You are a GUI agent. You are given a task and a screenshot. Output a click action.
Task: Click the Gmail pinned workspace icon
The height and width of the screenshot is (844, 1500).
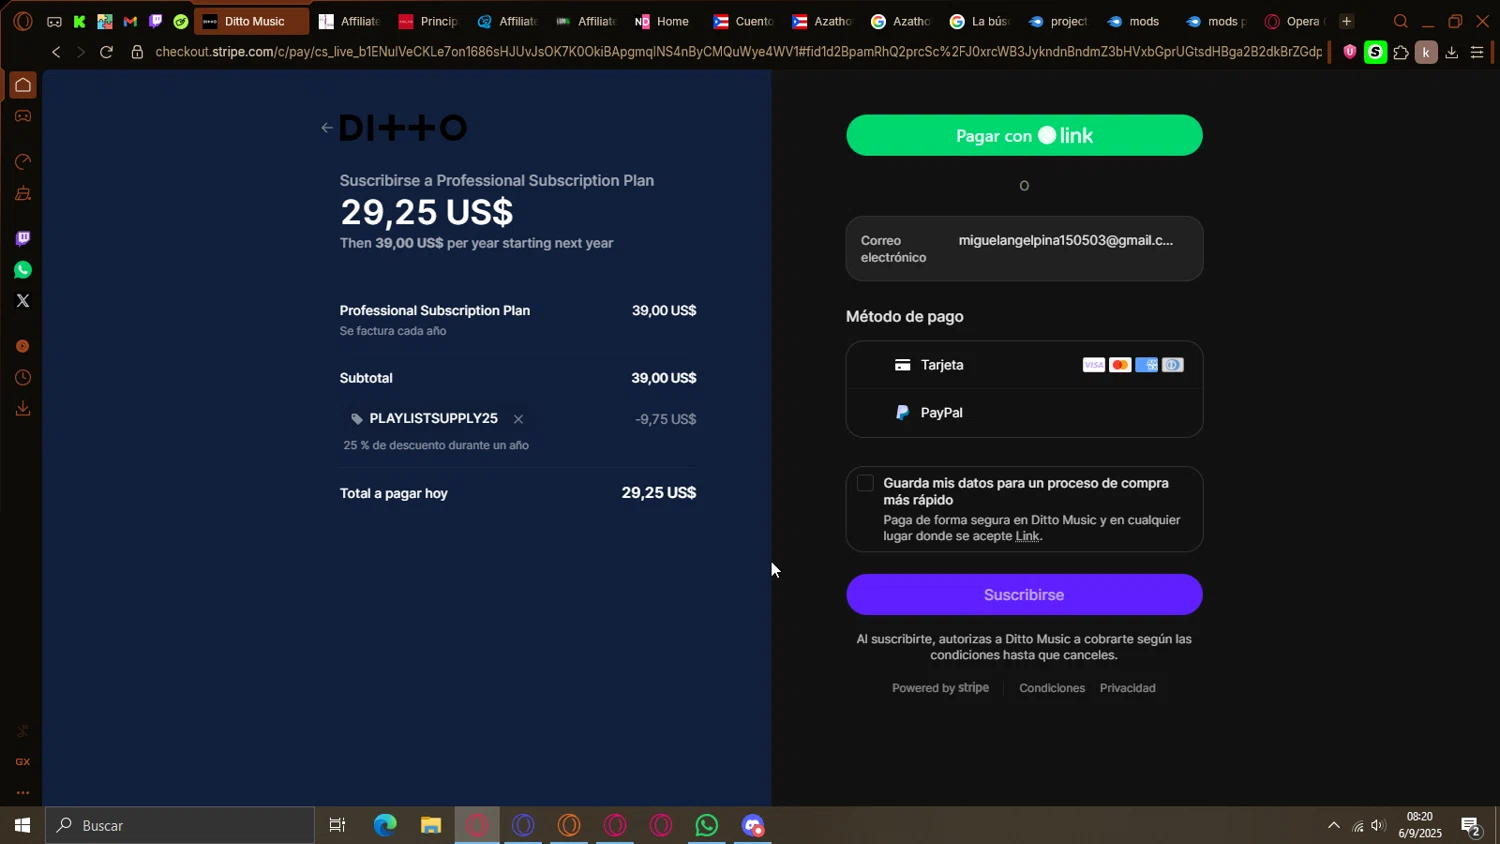pos(130,21)
